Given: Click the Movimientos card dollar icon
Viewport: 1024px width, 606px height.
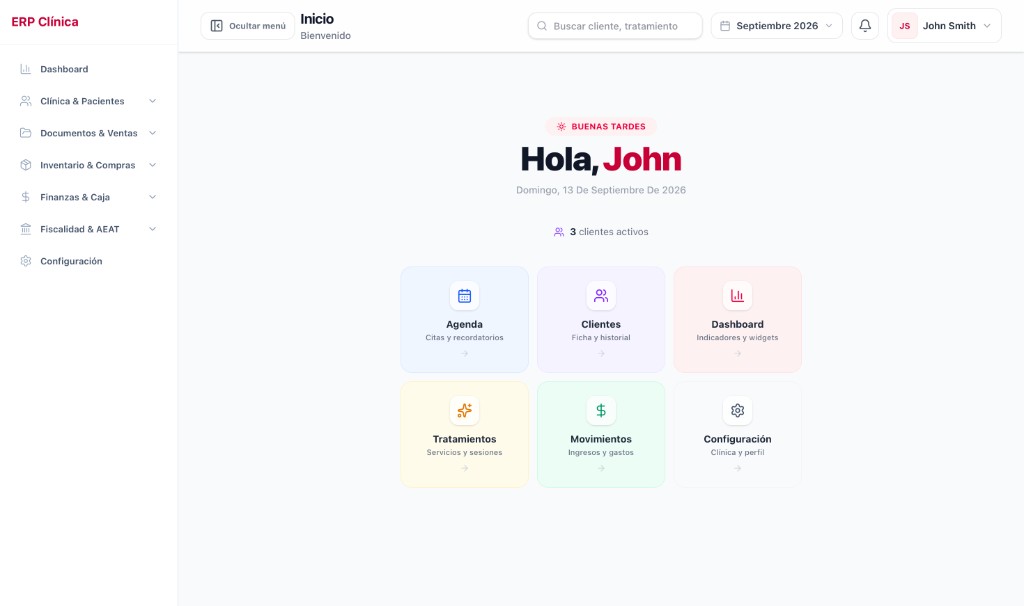Looking at the screenshot, I should click(x=601, y=411).
